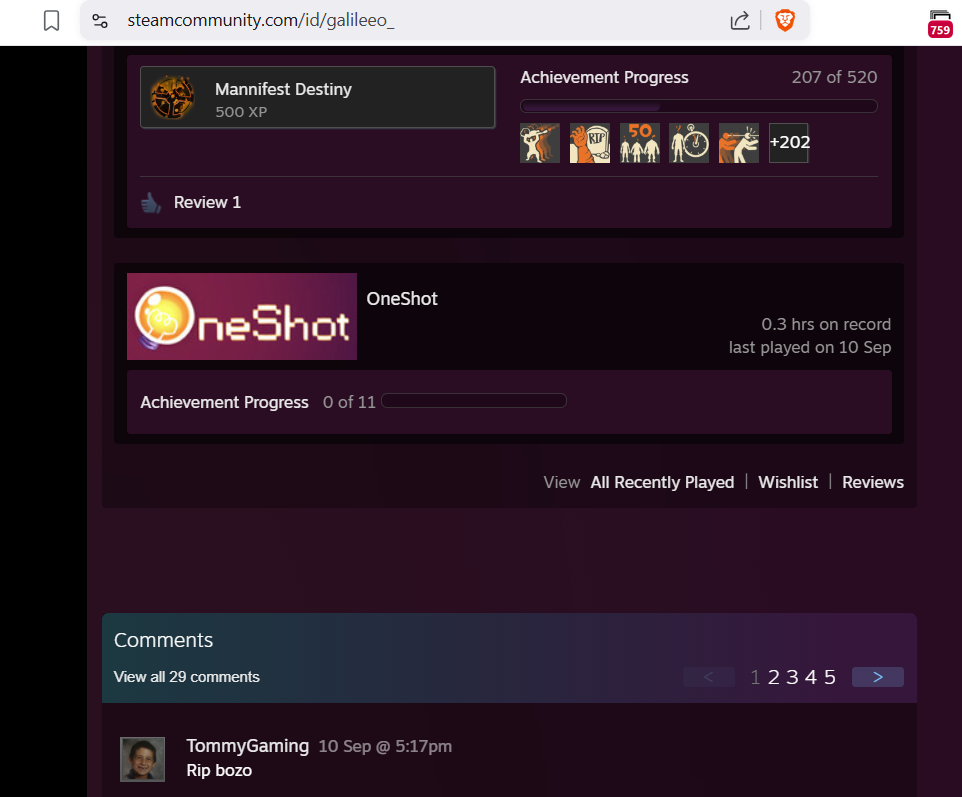Click the empty OneShot achievement progress bar
962x797 pixels.
474,401
